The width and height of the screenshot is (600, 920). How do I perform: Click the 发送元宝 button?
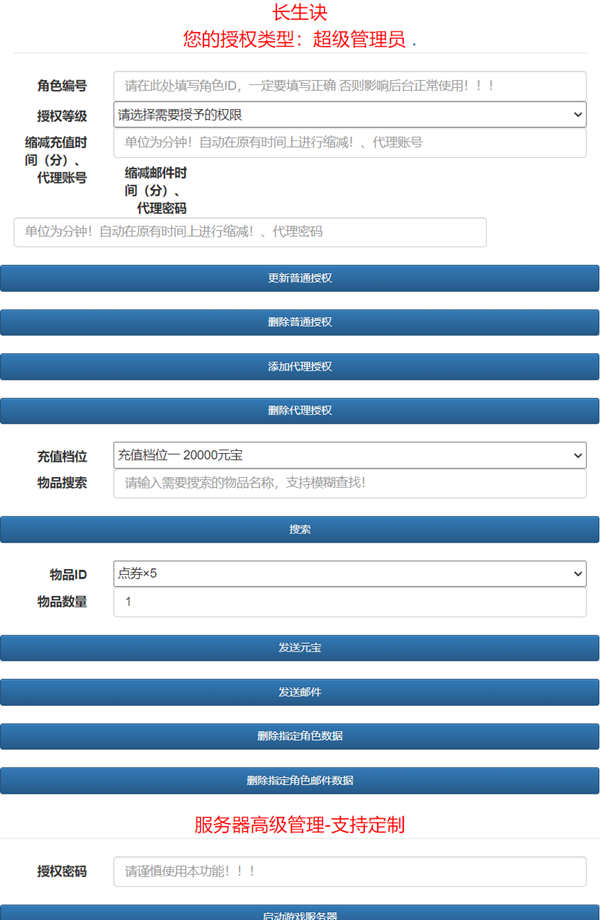click(x=299, y=648)
